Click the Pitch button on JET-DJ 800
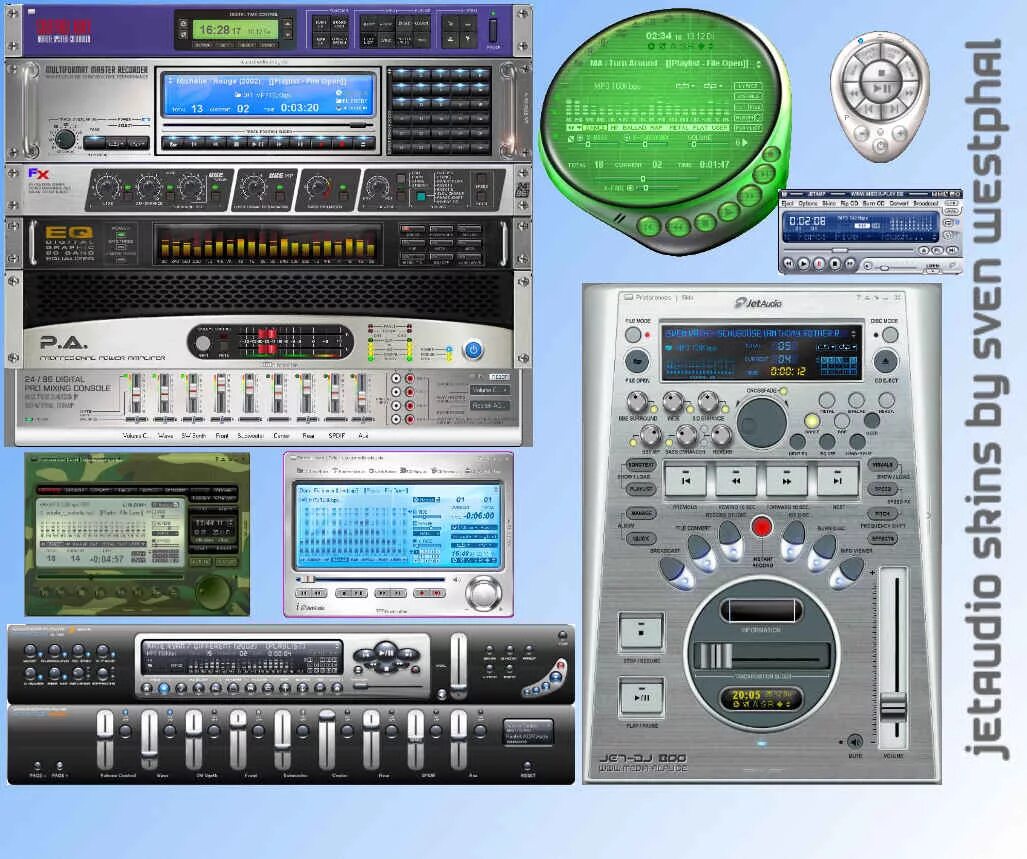Screen dimensions: 1027x859 click(x=882, y=514)
